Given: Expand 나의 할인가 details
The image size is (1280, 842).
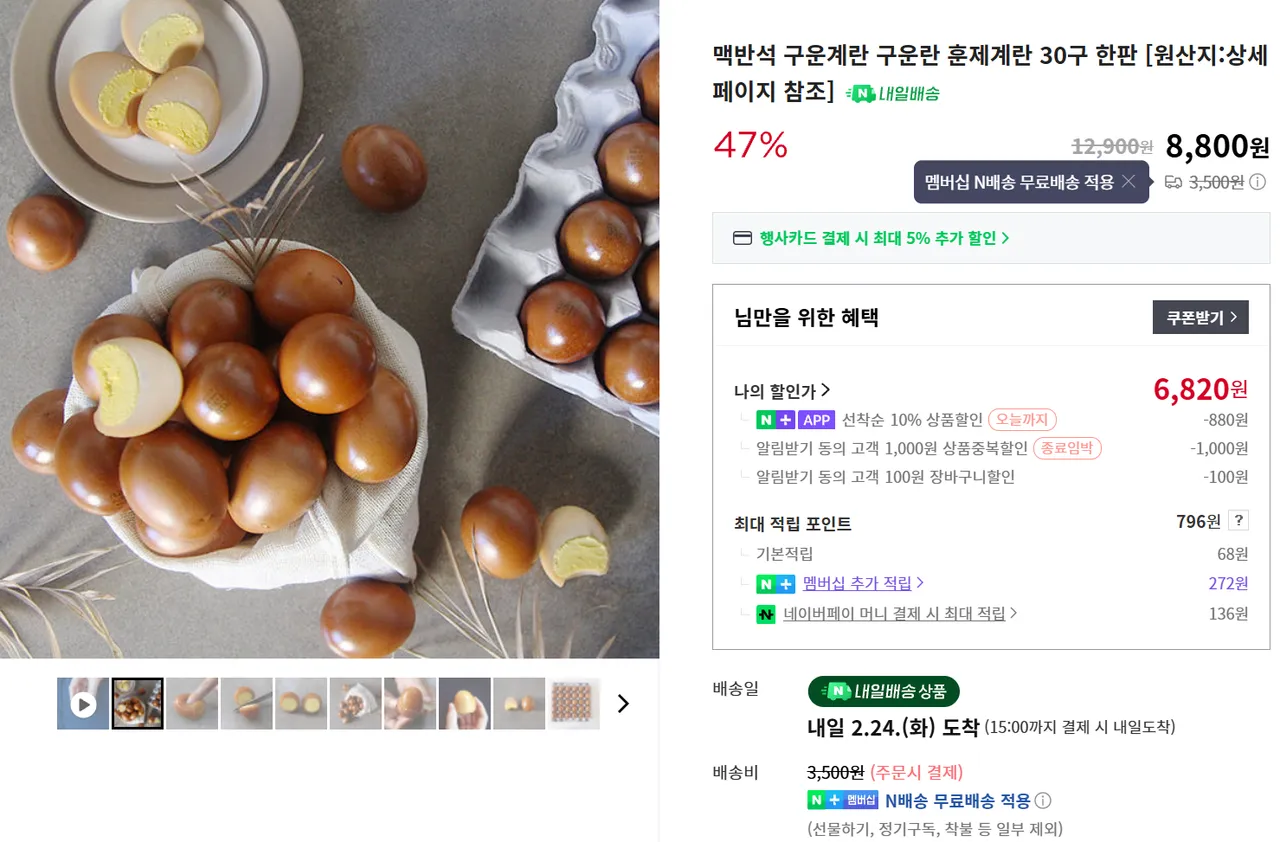Looking at the screenshot, I should pyautogui.click(x=782, y=391).
